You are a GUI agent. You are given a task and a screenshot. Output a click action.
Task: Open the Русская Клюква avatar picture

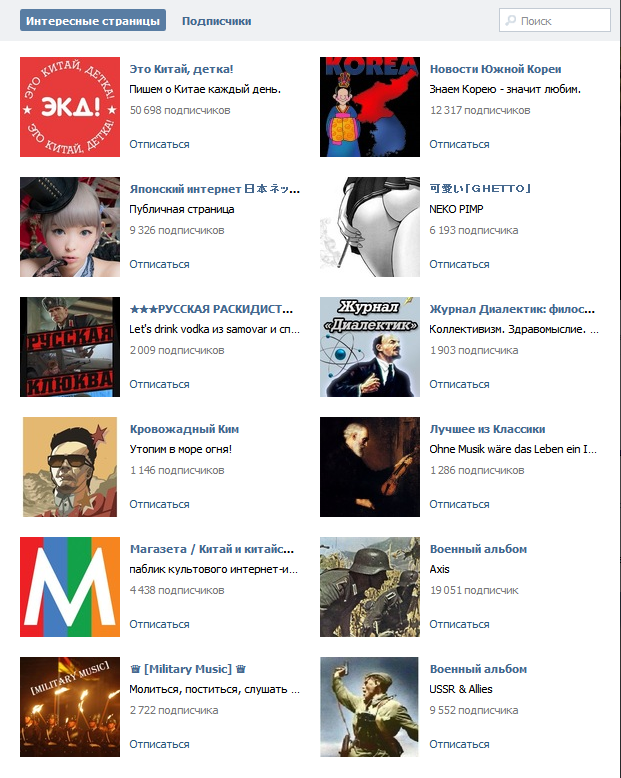coord(70,347)
